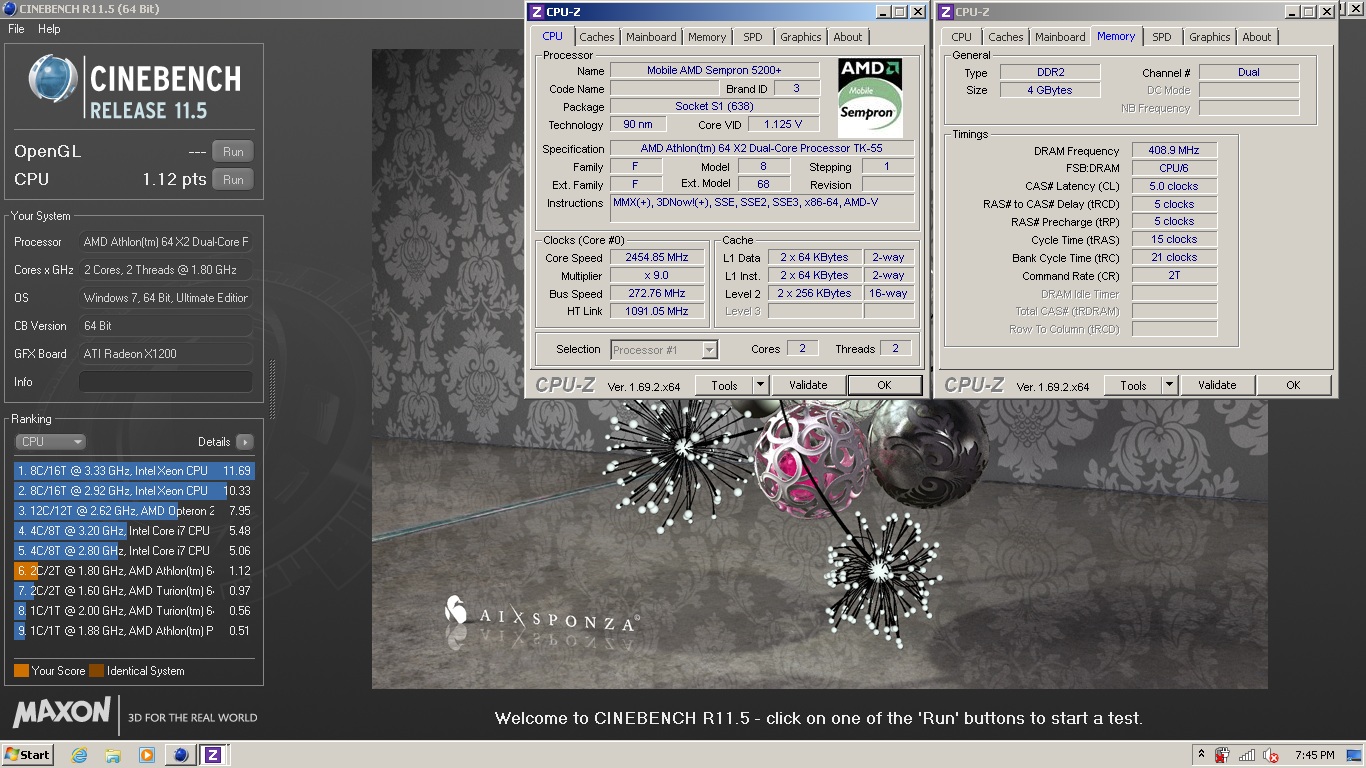Click OK in left CPU-Z window
The width and height of the screenshot is (1366, 768).
coord(884,385)
